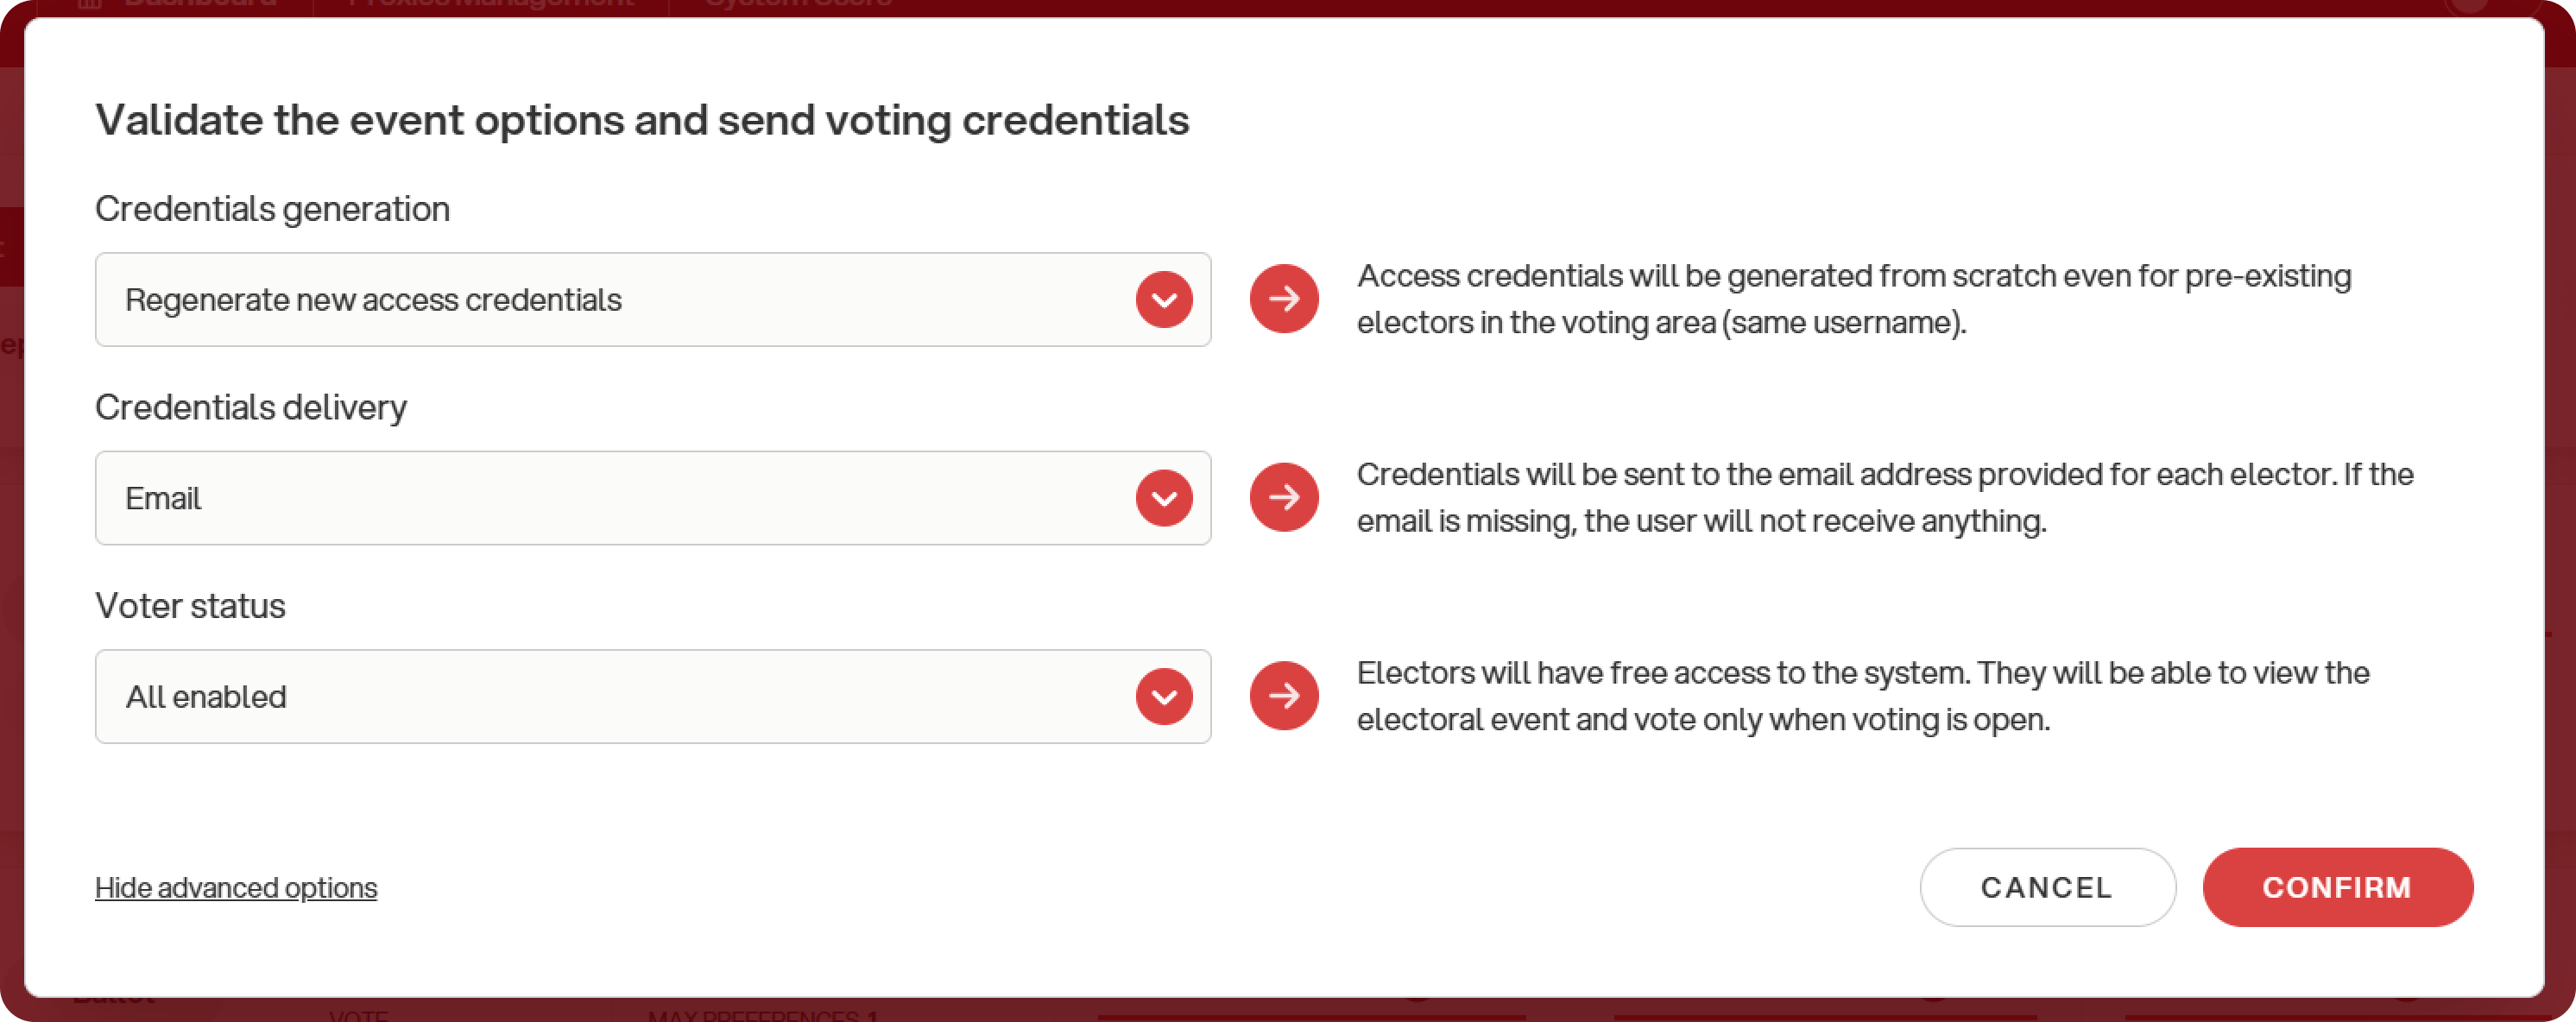Confirm sending voting credentials

[2337, 888]
